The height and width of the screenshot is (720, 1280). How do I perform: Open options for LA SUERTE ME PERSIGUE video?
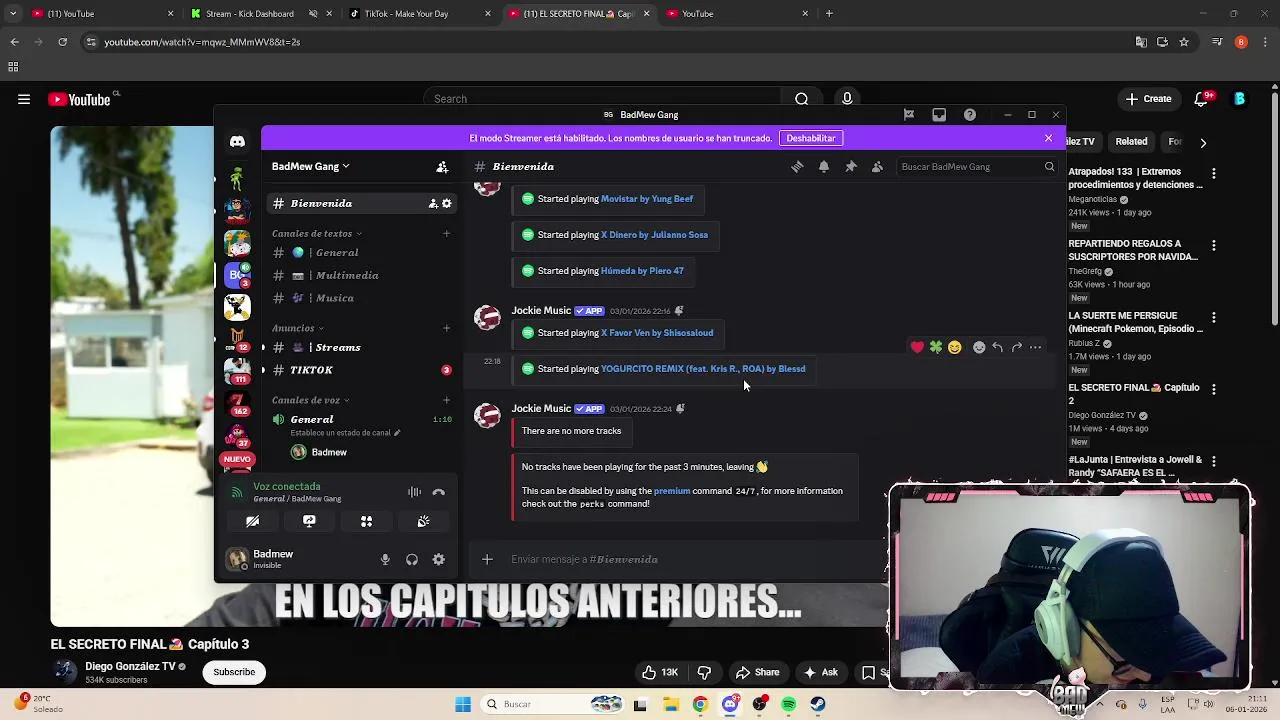tap(1214, 318)
